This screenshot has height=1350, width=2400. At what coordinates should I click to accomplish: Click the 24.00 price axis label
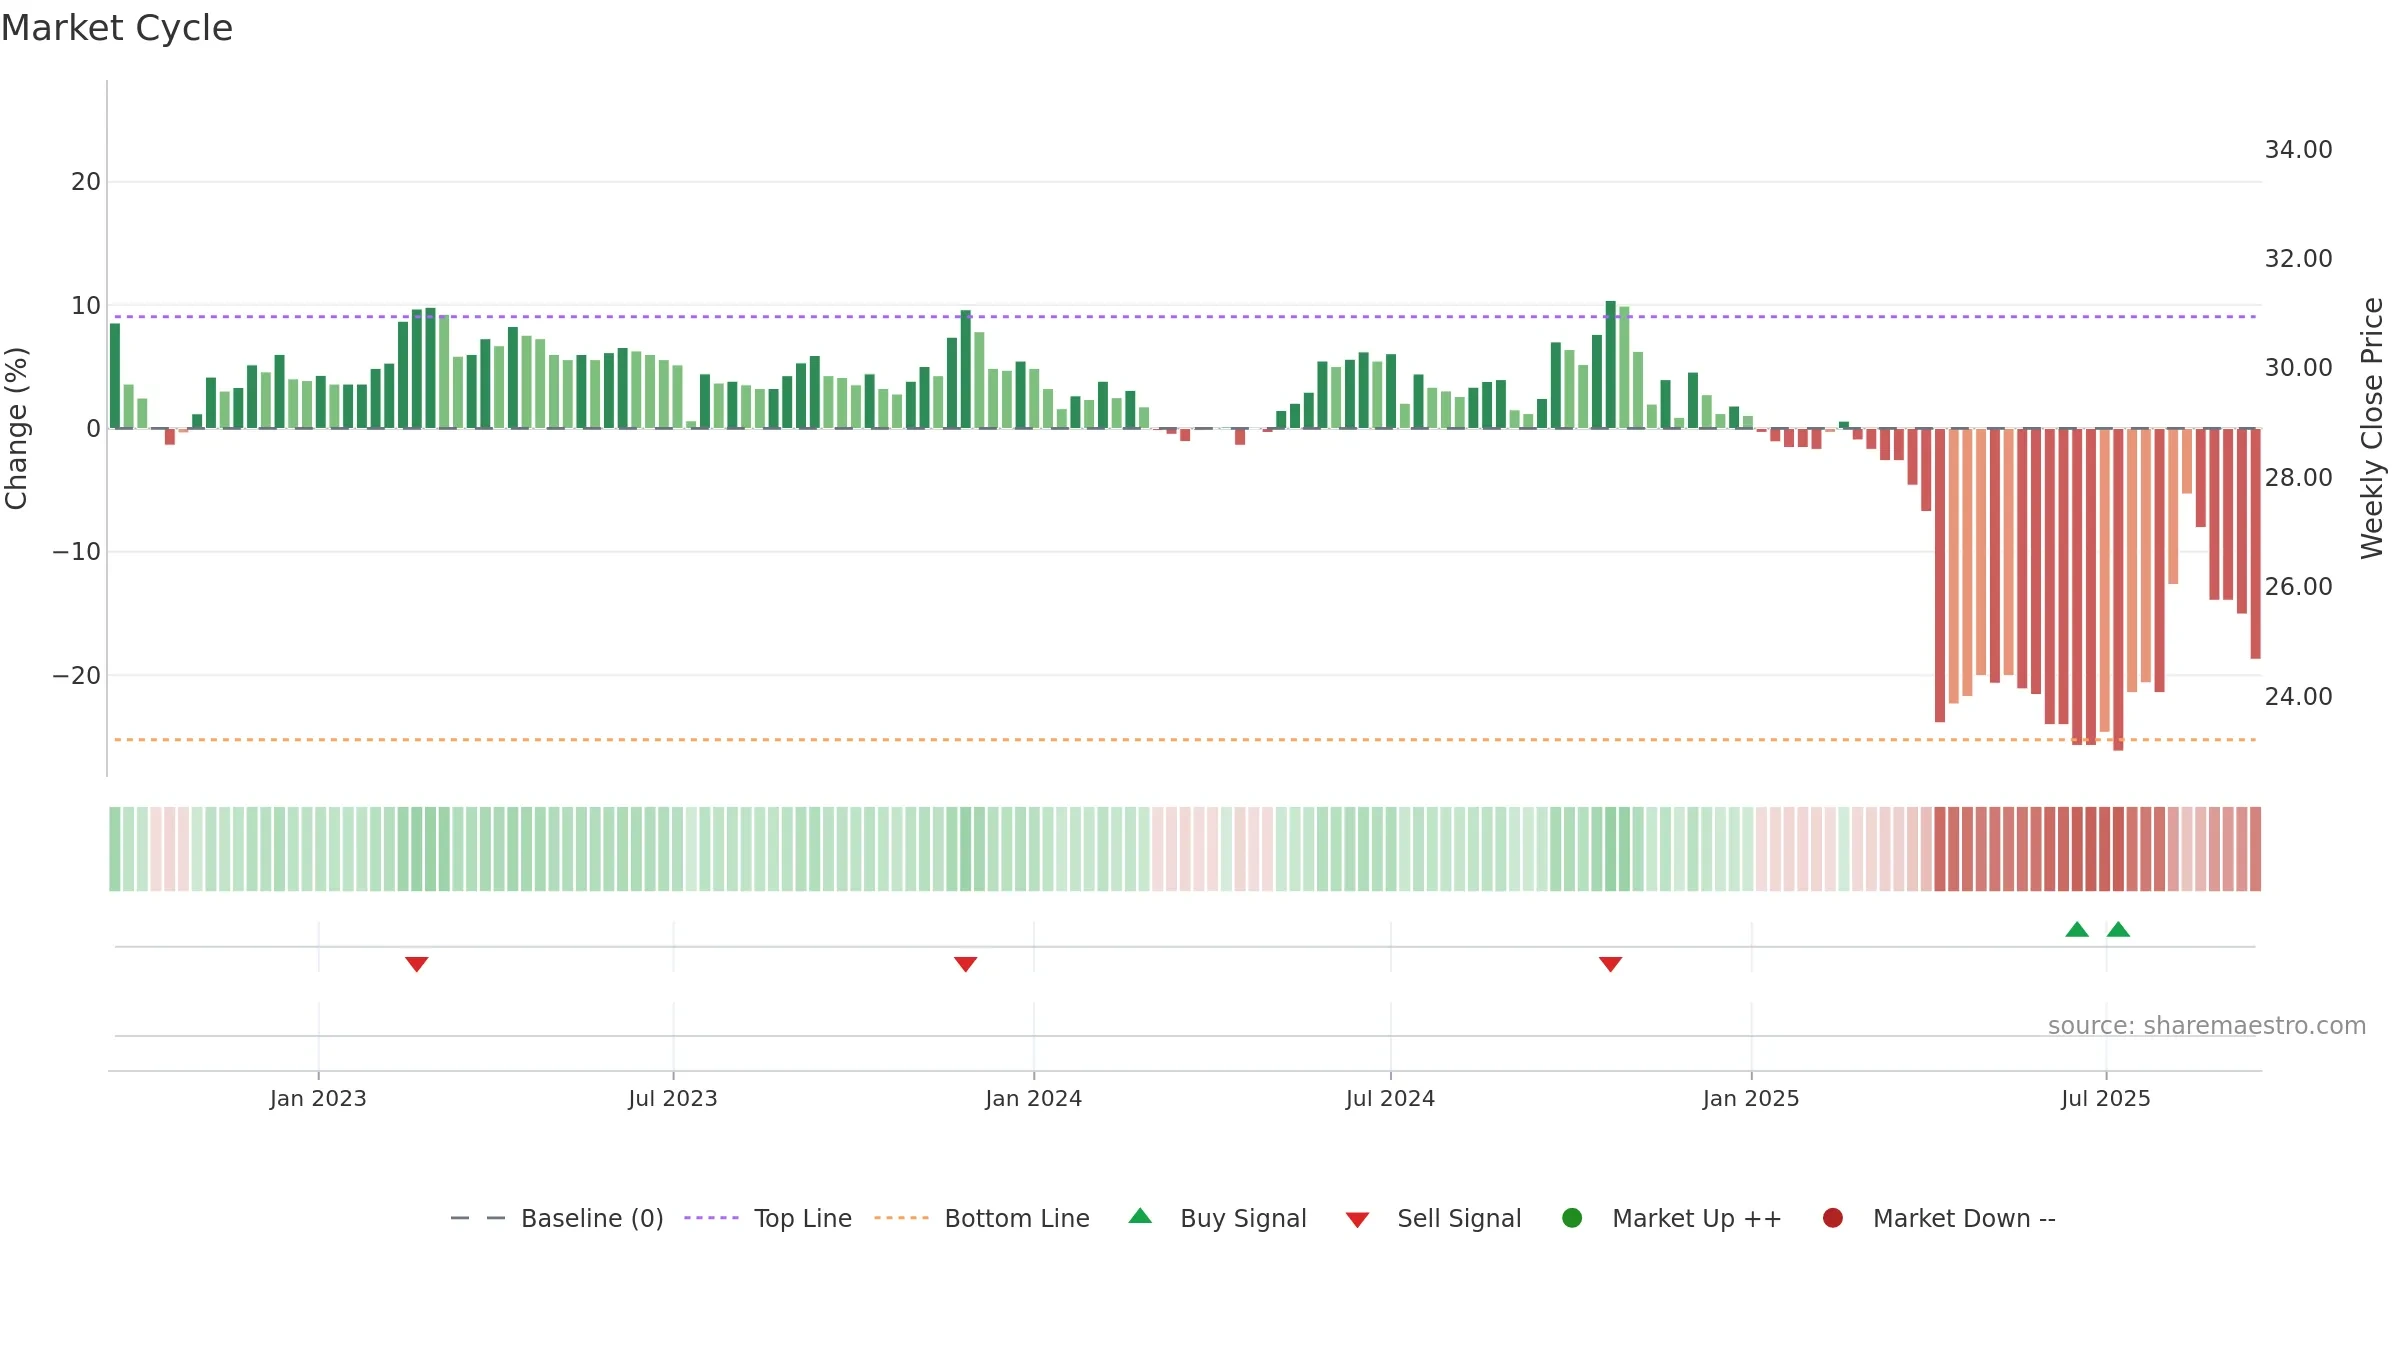pyautogui.click(x=2298, y=697)
